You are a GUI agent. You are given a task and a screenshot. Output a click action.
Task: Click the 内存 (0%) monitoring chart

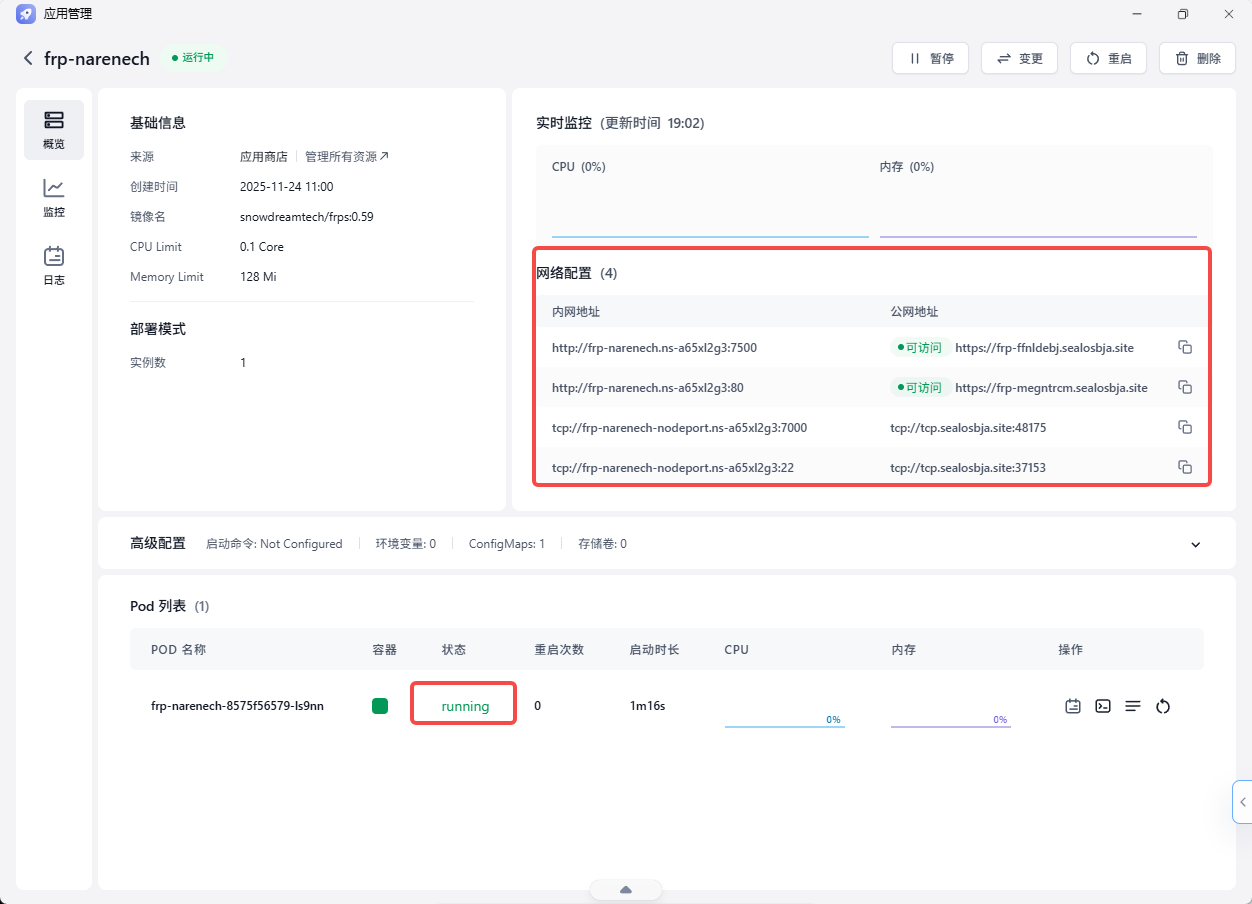pos(1038,198)
